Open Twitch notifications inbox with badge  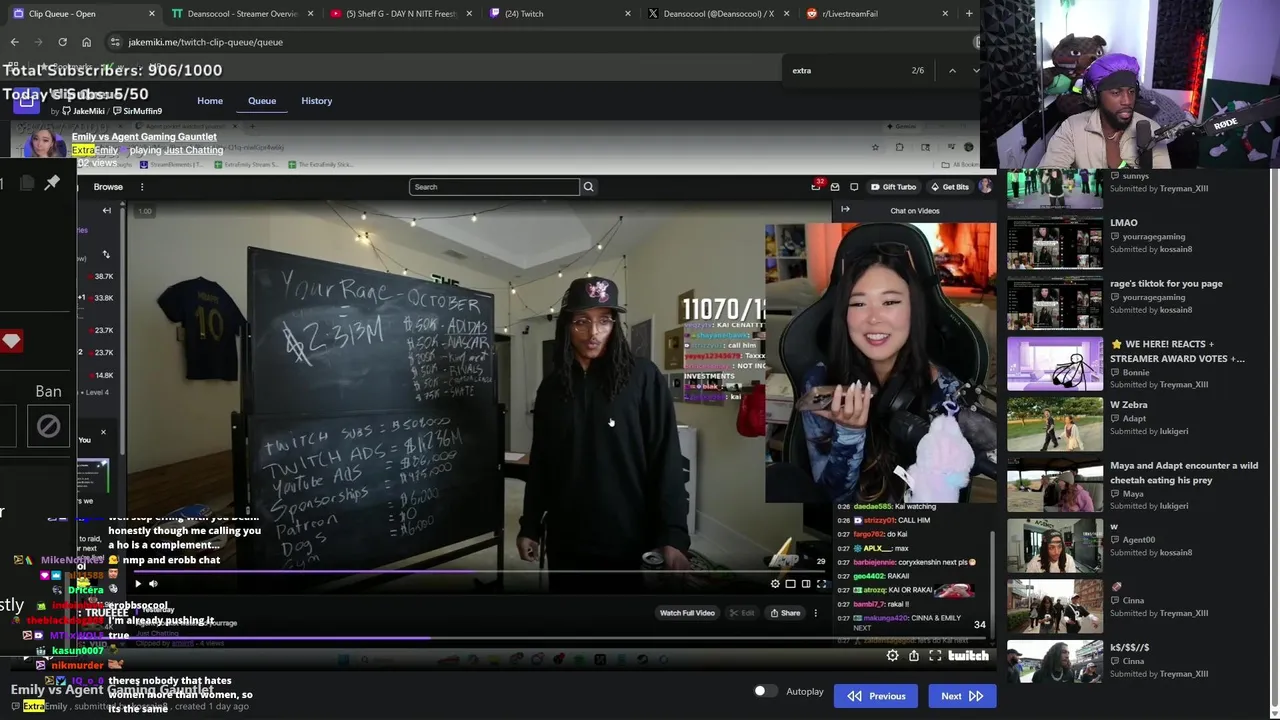816,187
